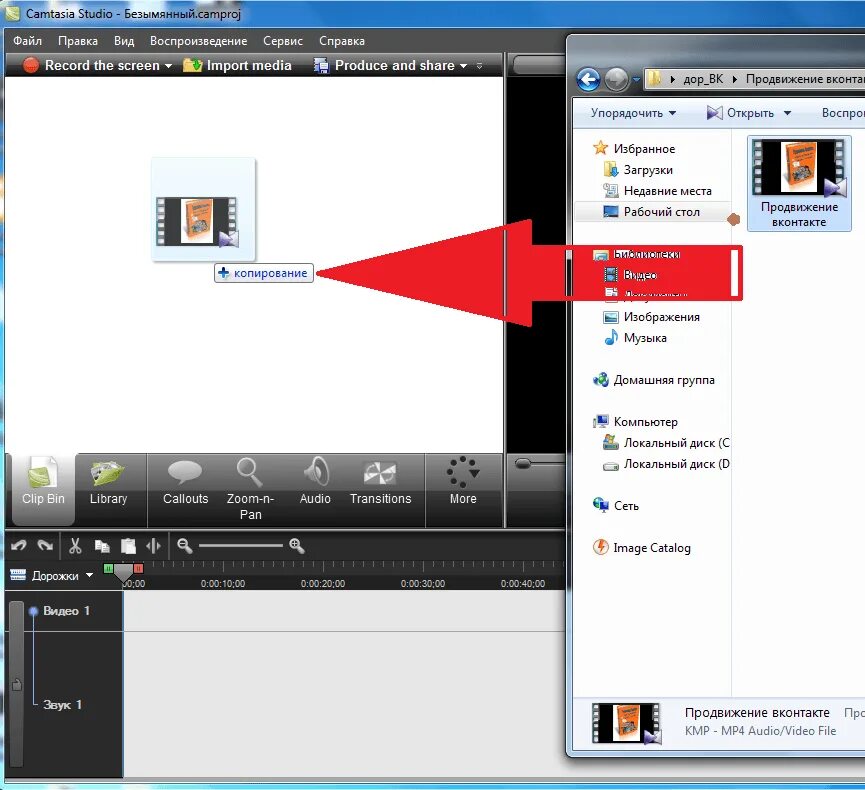This screenshot has width=865, height=790.
Task: Open the Файл menu
Action: coord(28,41)
